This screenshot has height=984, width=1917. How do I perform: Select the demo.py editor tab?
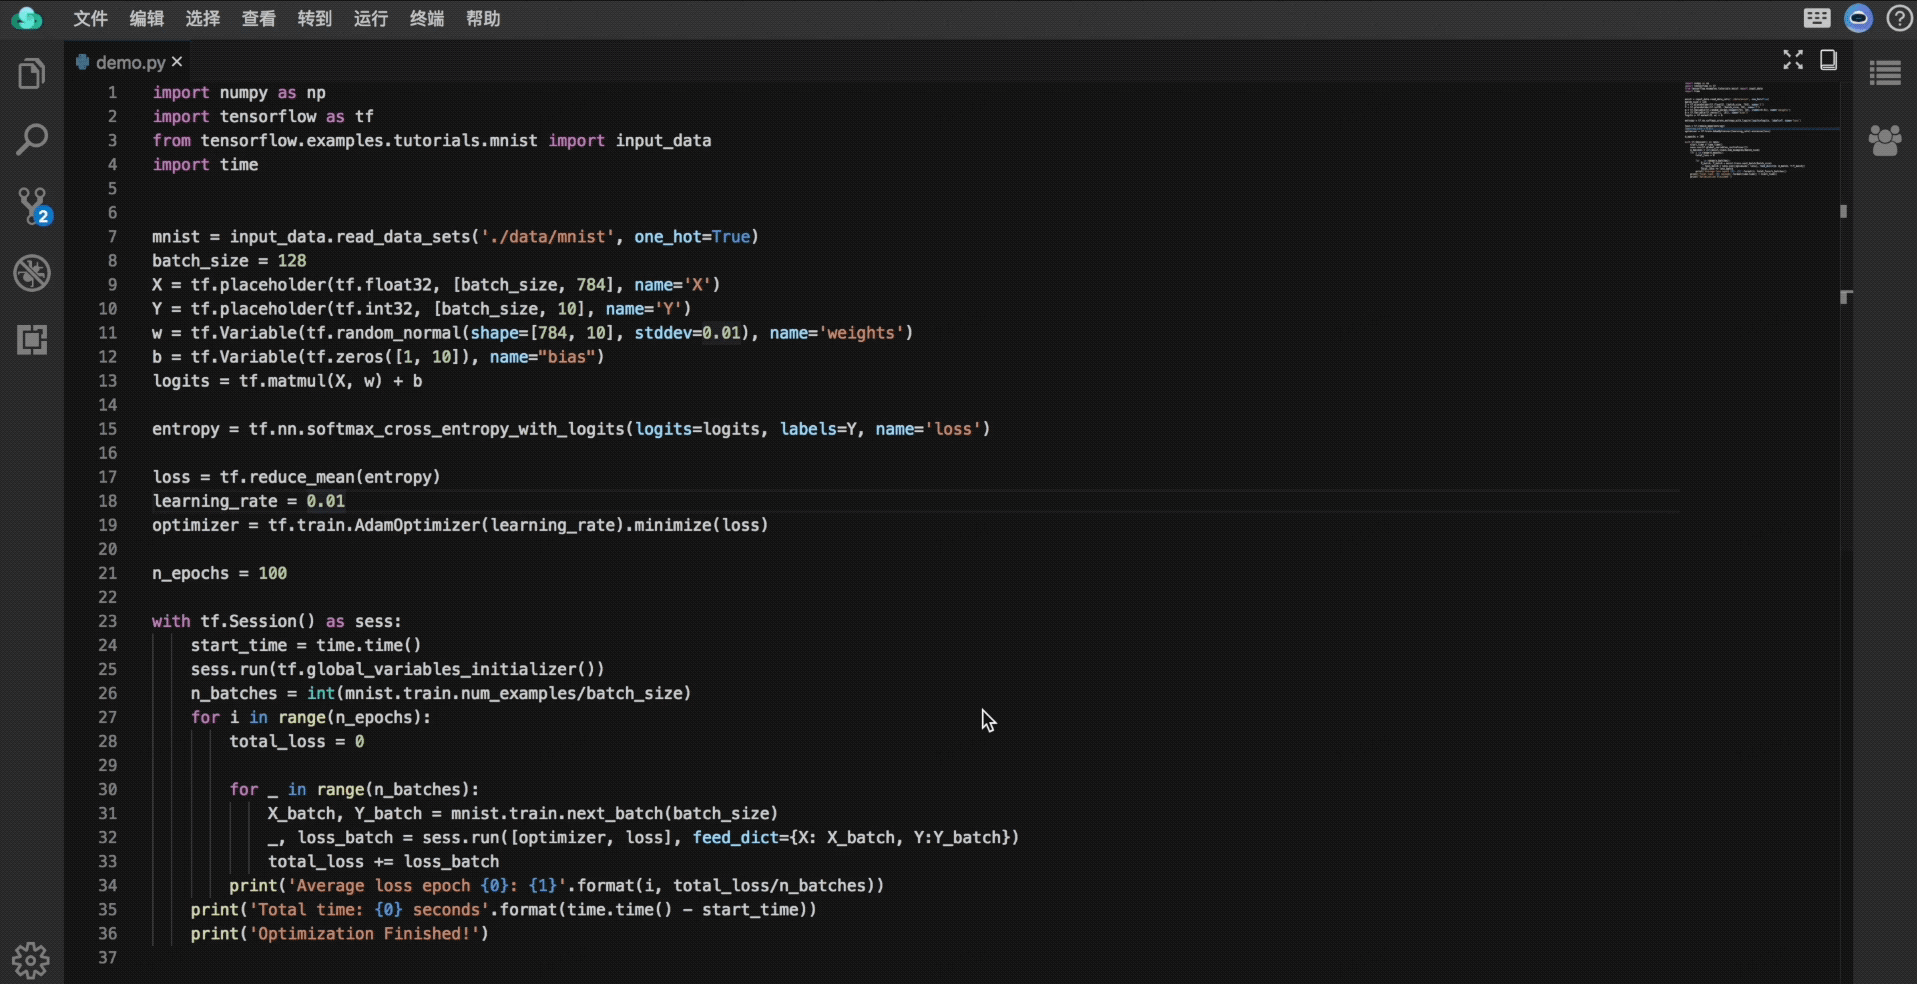(x=129, y=62)
